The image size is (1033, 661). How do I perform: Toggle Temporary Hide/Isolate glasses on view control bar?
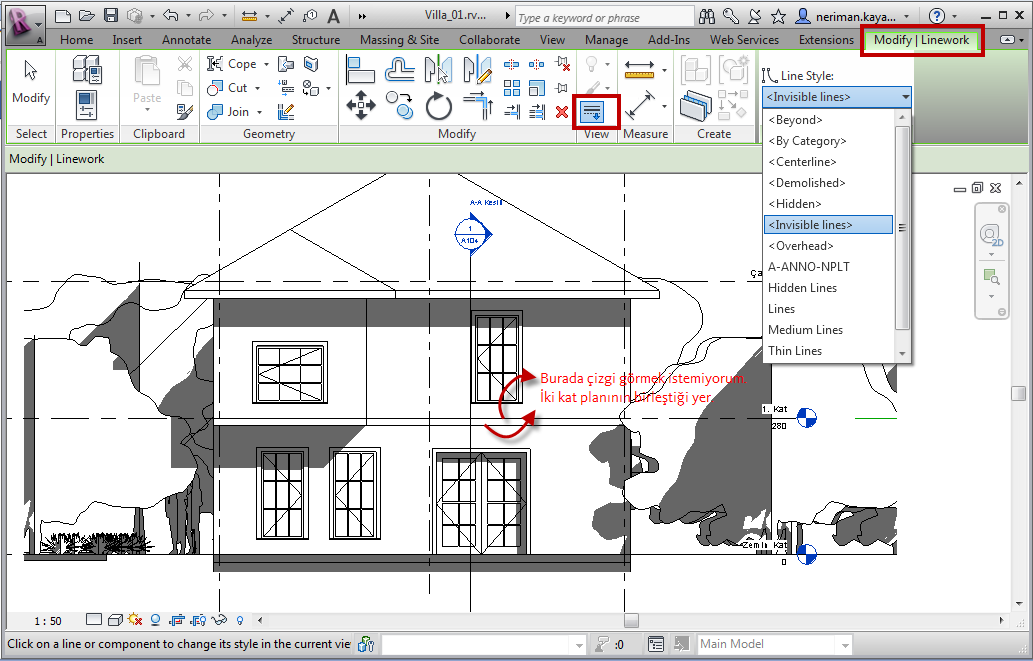click(218, 619)
